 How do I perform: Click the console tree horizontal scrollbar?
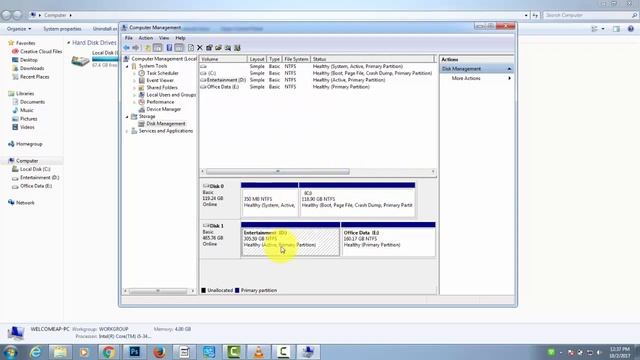[159, 291]
